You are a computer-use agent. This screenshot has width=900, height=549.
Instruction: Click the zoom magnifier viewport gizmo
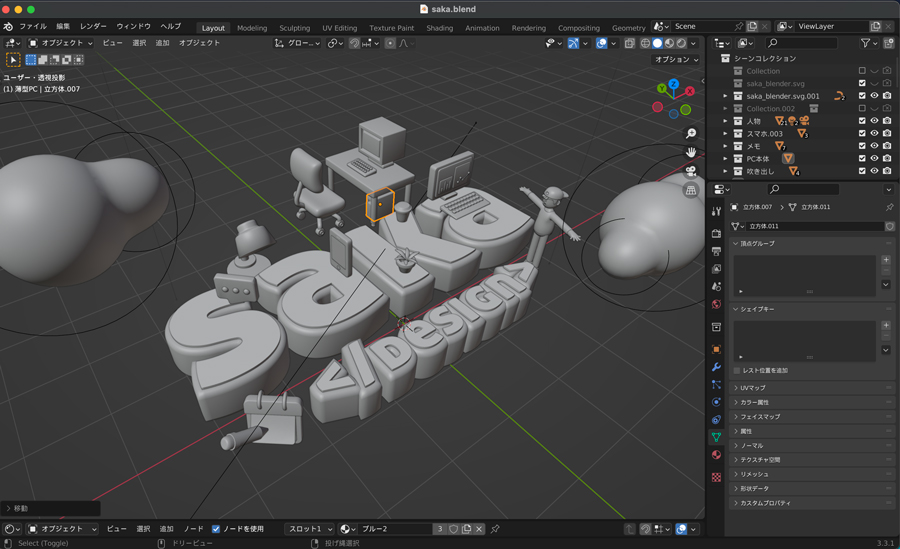[690, 133]
